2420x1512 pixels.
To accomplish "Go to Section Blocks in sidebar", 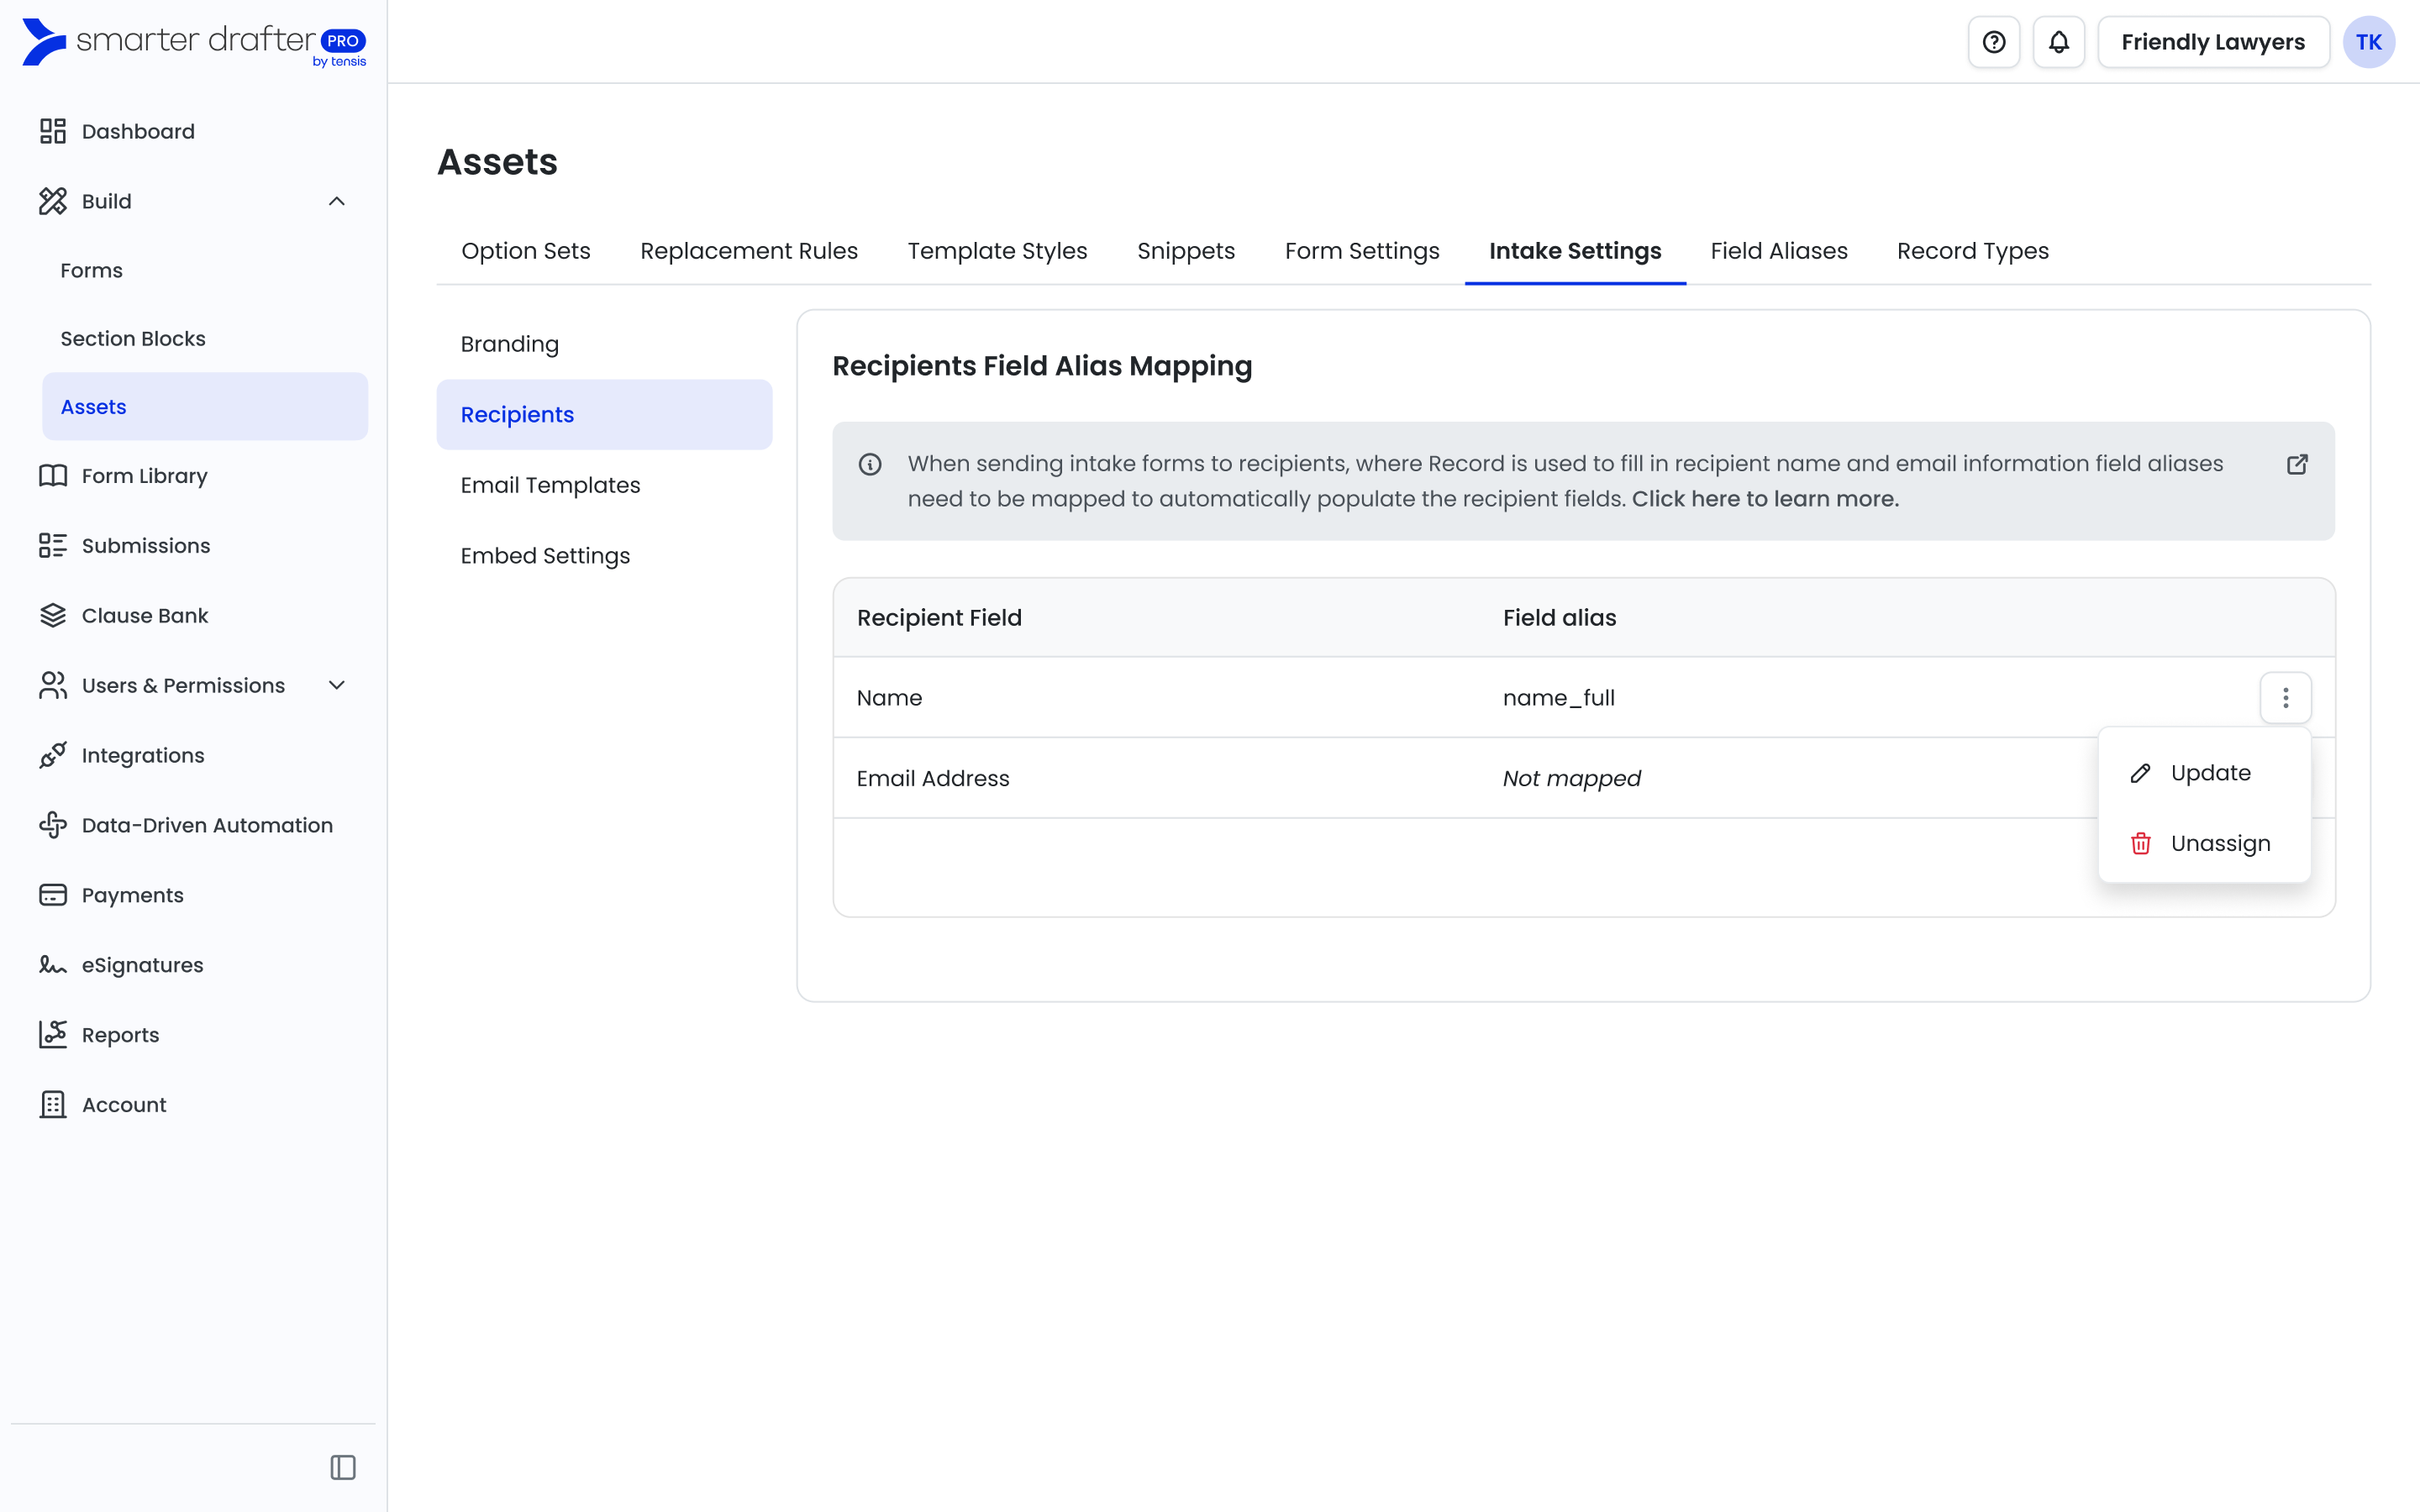I will pos(133,338).
